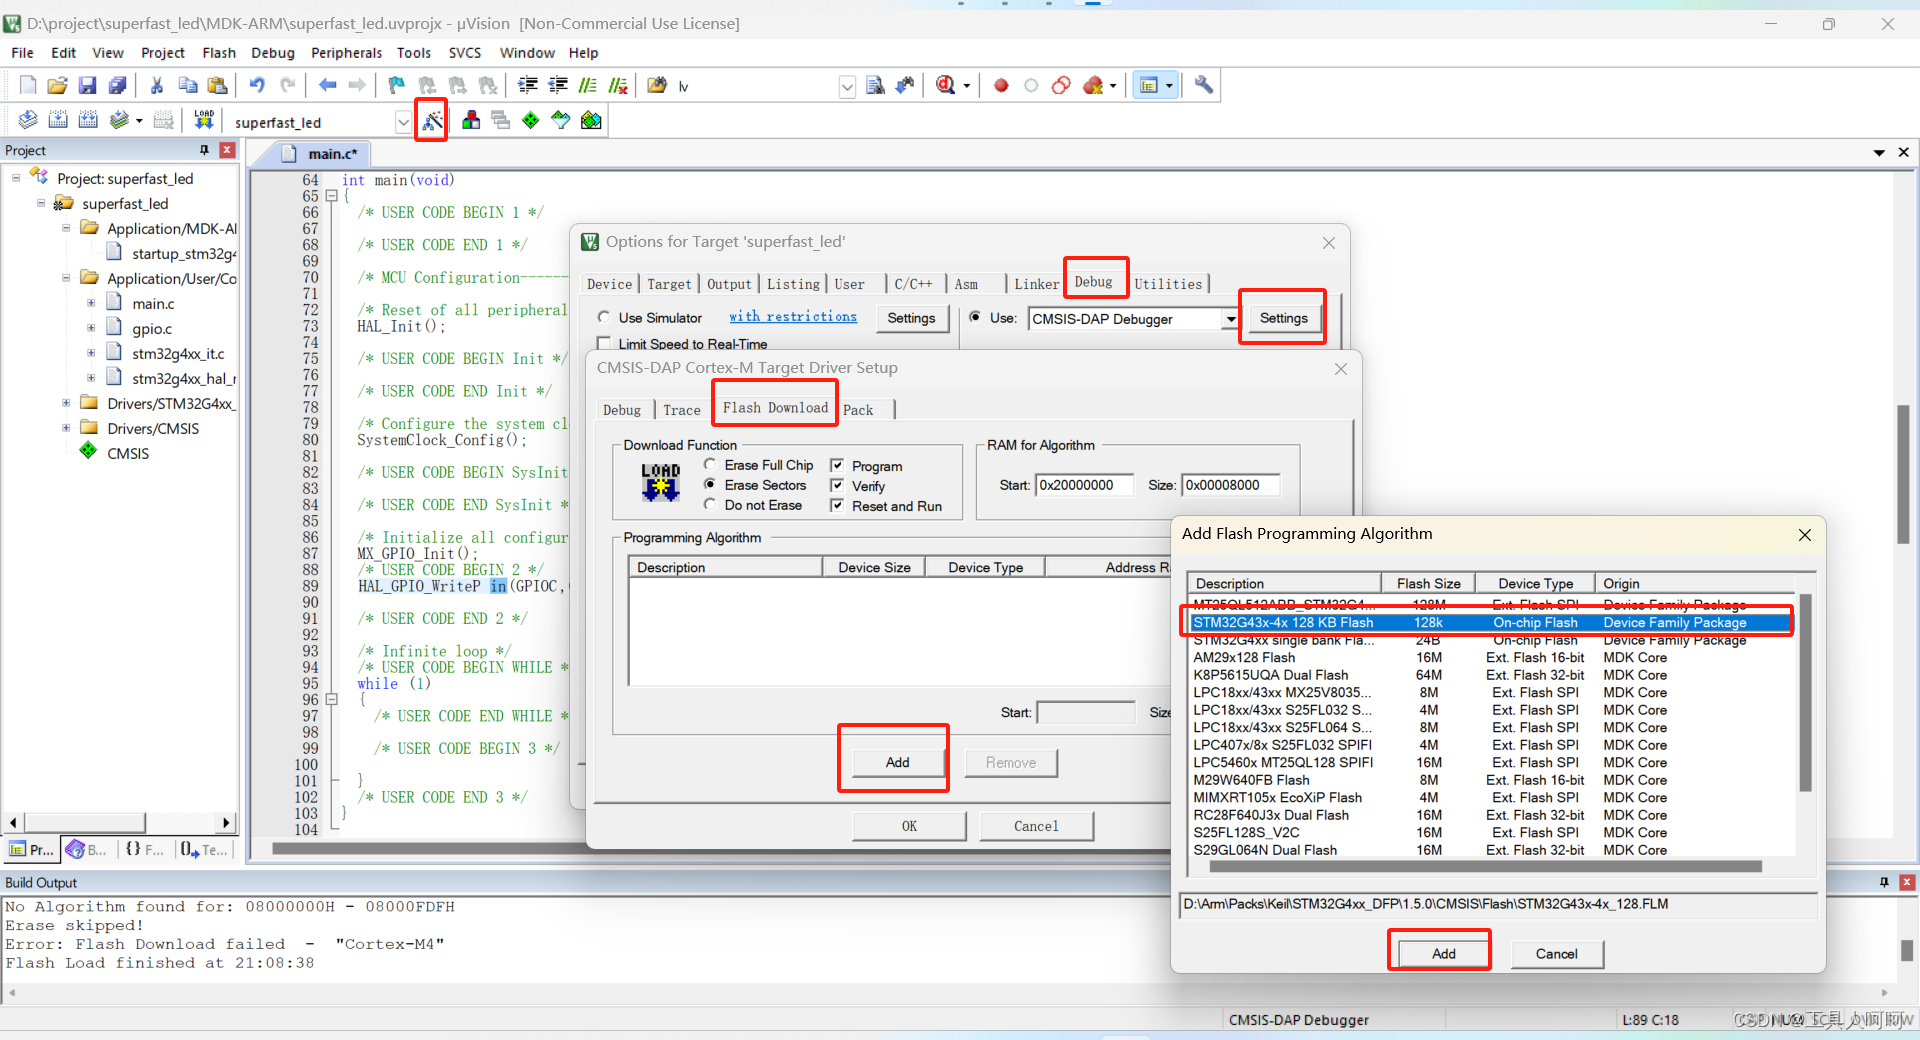1920x1040 pixels.
Task: Open the Peripherals menu
Action: [x=346, y=53]
